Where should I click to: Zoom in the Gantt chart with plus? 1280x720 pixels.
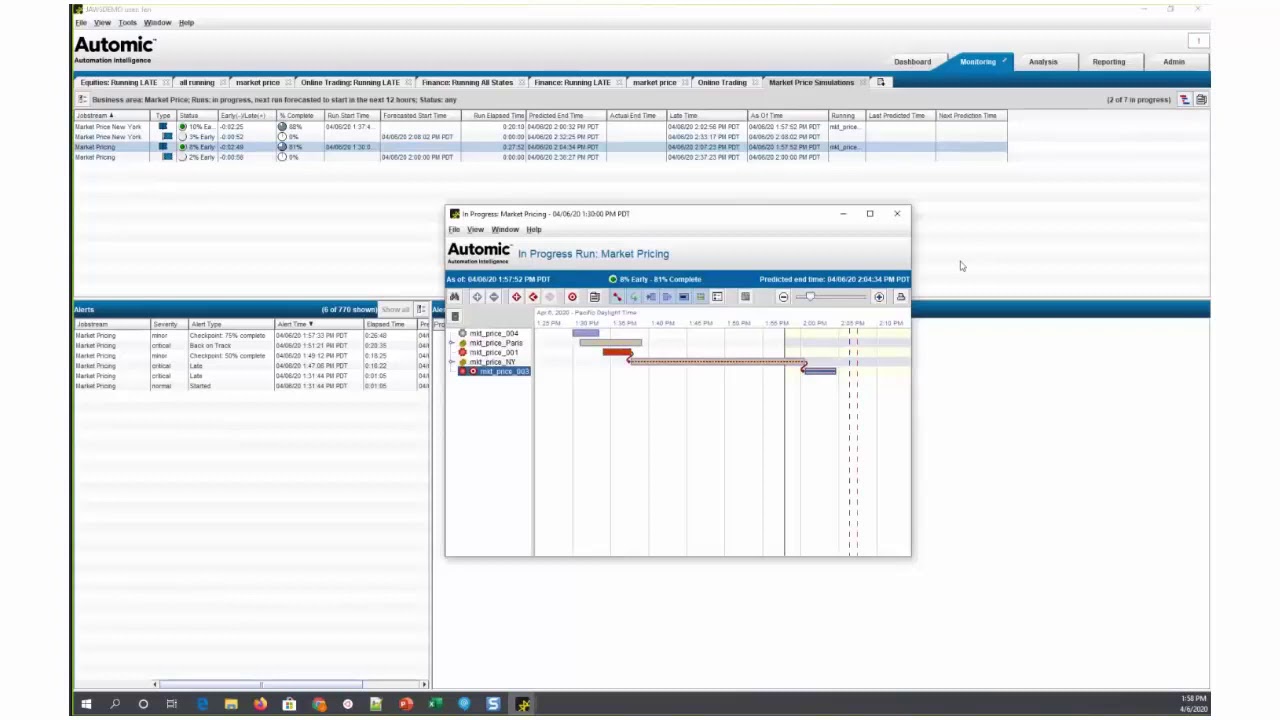(879, 297)
